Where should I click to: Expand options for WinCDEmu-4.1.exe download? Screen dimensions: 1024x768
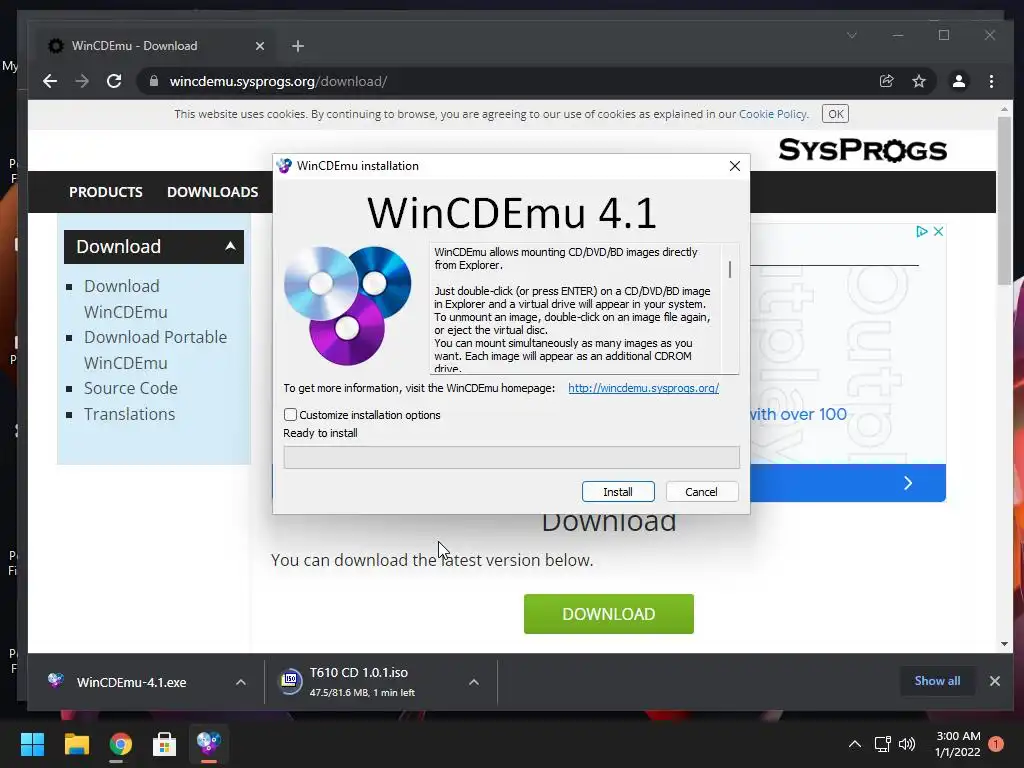tap(241, 682)
